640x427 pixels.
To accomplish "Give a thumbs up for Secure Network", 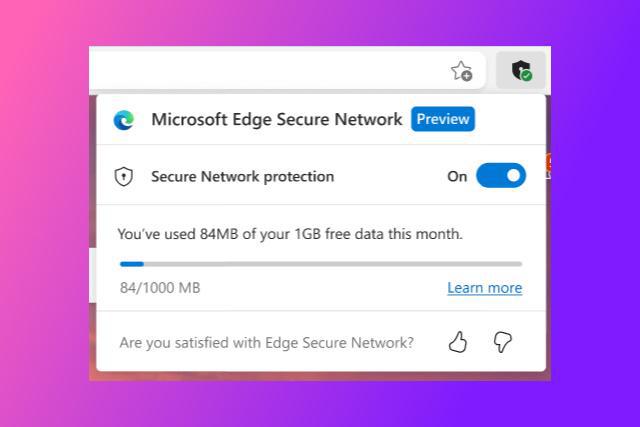I will [x=458, y=342].
